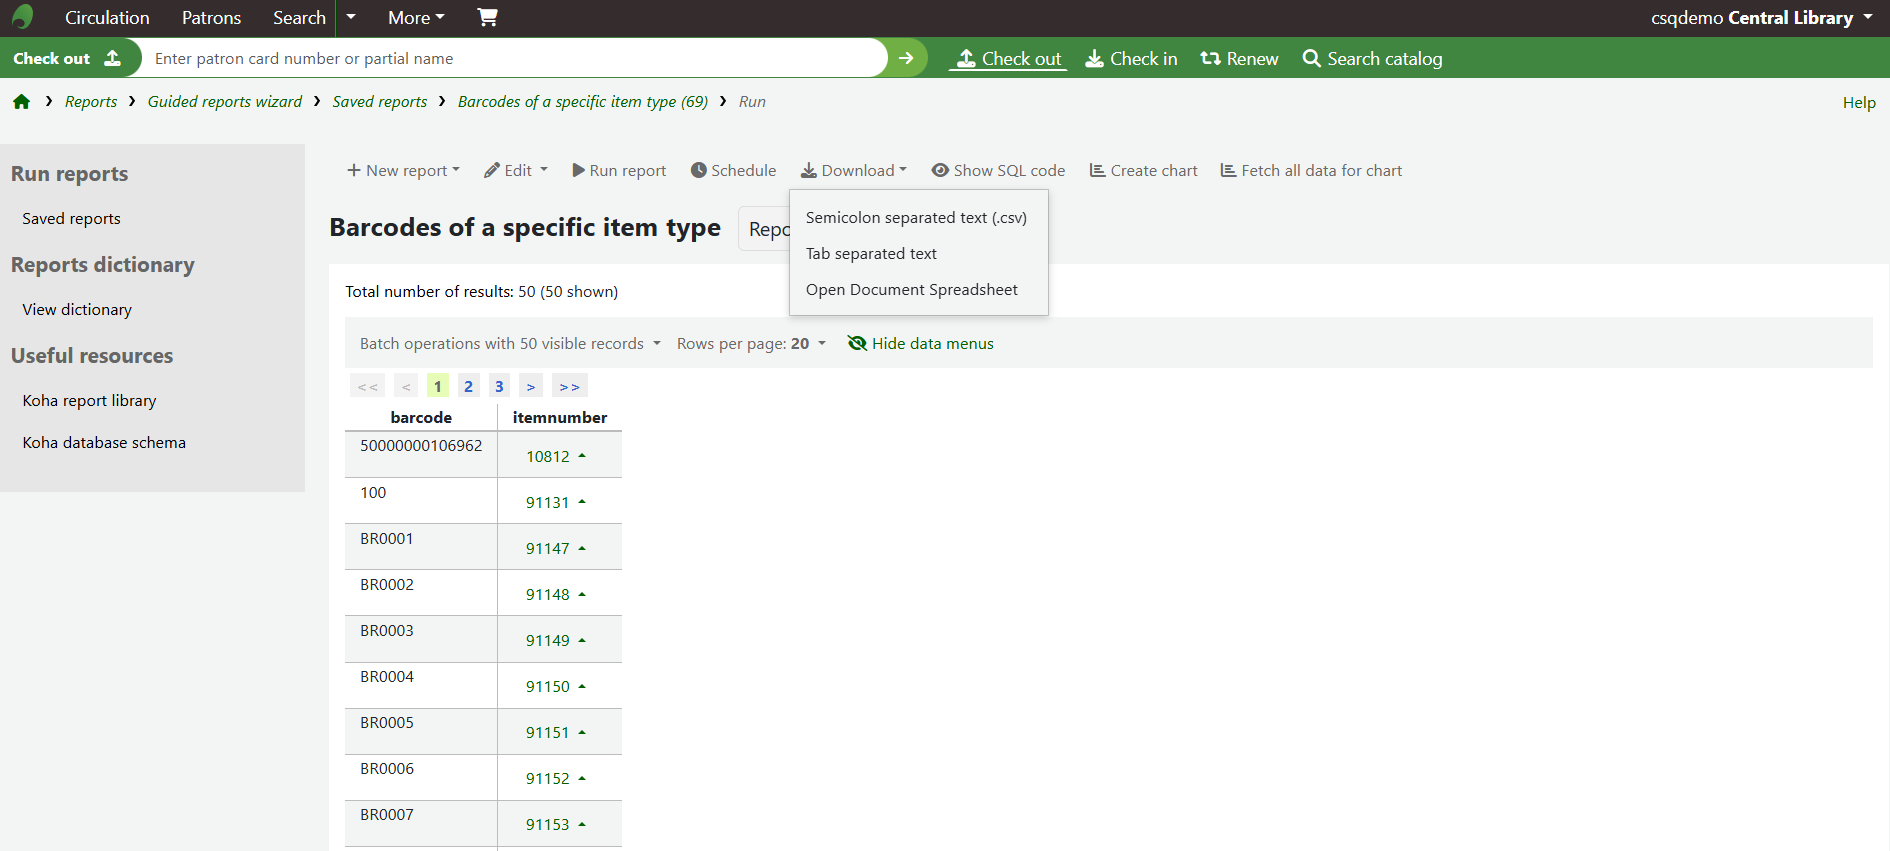Click Create chart button
The image size is (1890, 851).
tap(1143, 171)
